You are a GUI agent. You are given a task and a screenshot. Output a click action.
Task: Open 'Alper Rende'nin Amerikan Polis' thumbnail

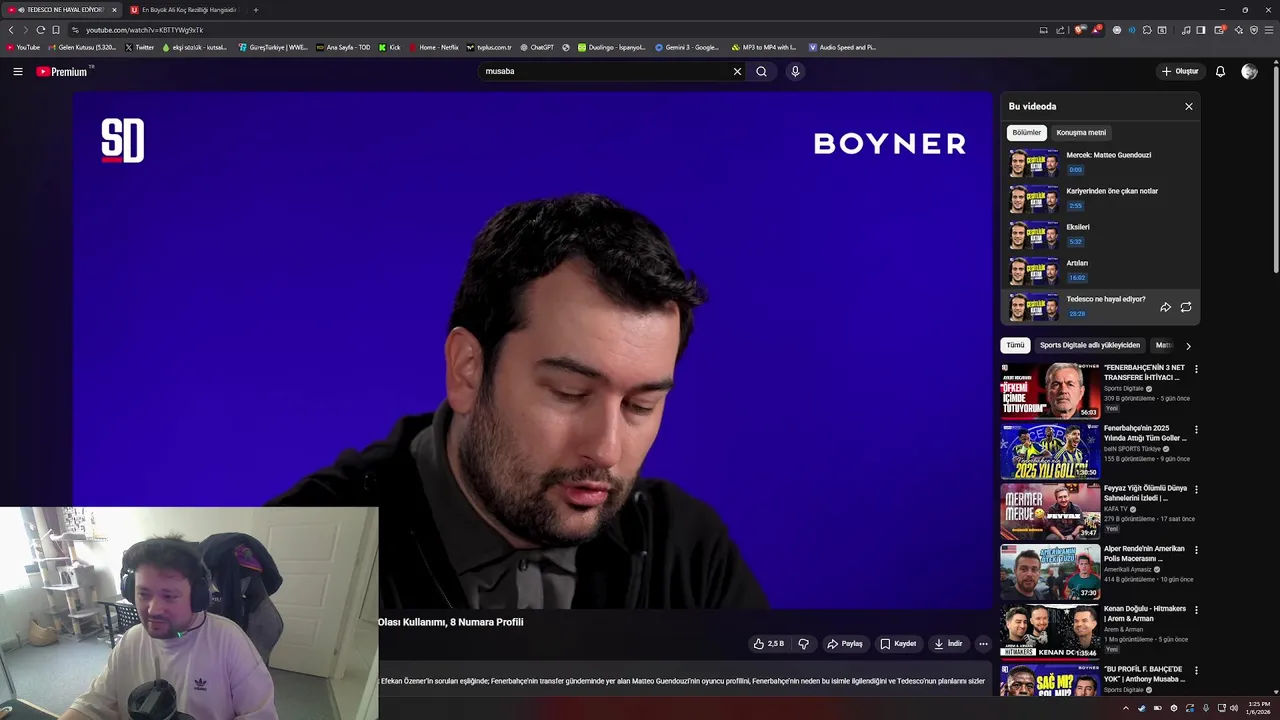pyautogui.click(x=1050, y=571)
